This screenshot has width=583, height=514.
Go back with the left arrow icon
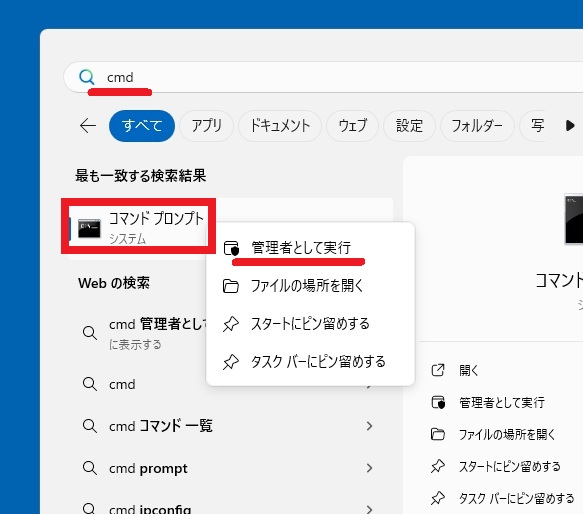pyautogui.click(x=88, y=126)
